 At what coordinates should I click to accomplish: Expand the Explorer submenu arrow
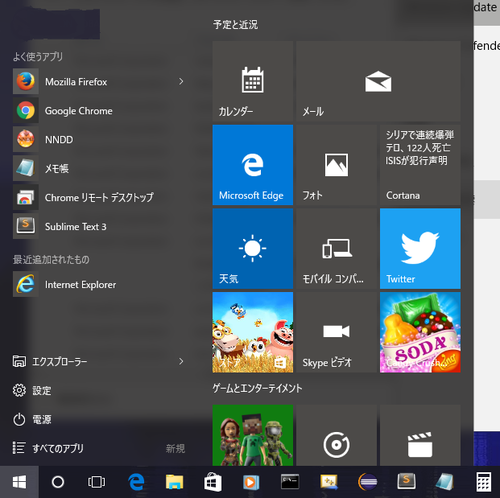point(181,361)
